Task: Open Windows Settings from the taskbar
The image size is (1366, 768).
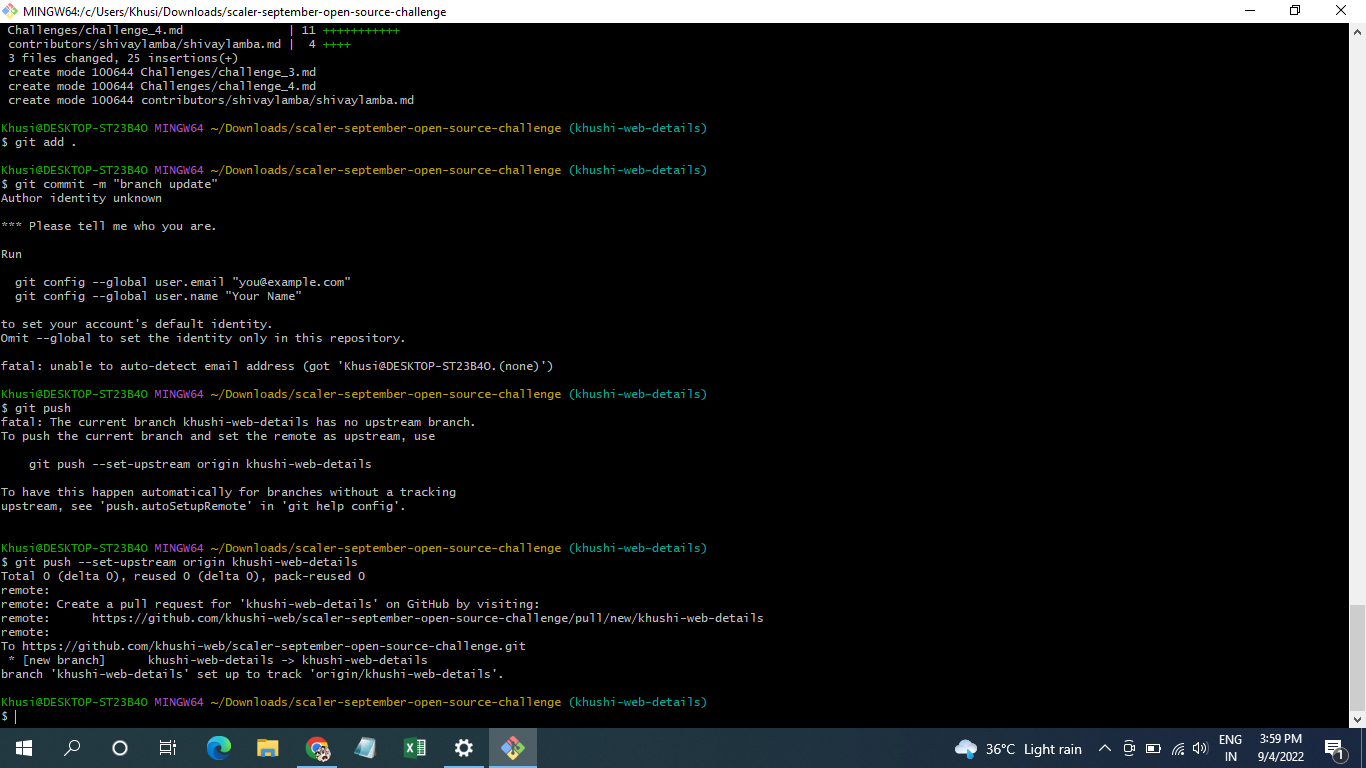Action: coord(462,747)
